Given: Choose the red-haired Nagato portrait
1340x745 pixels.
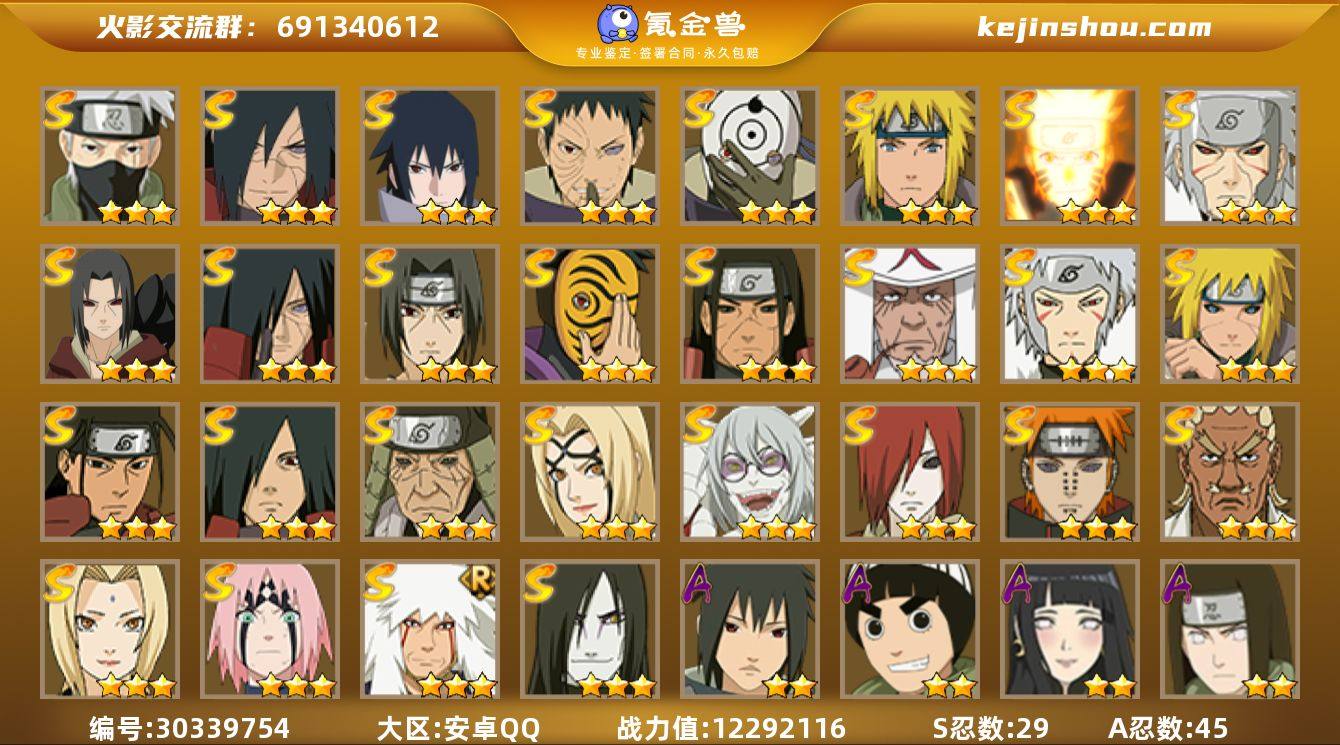Looking at the screenshot, I should pyautogui.click(x=910, y=472).
